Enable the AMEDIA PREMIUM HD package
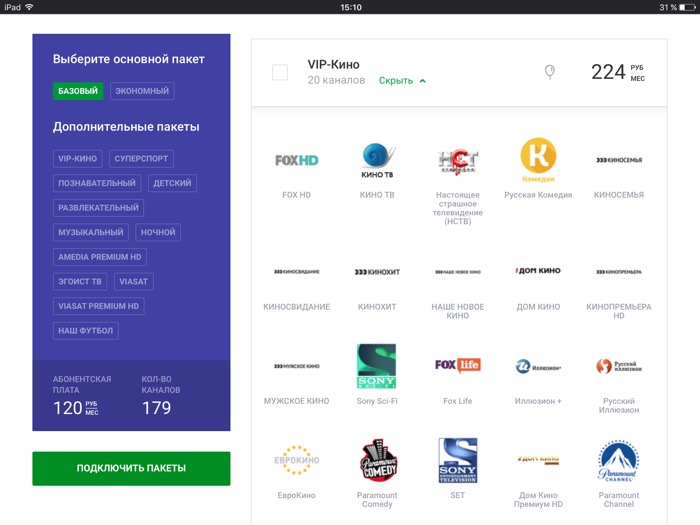 [x=100, y=257]
